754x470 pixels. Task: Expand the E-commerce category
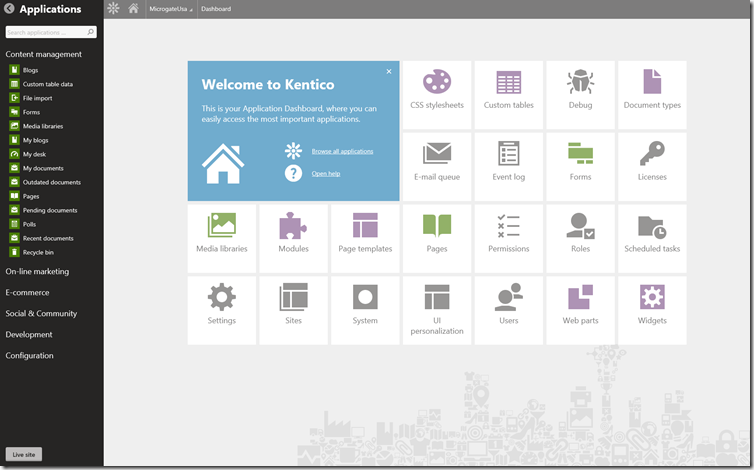click(x=27, y=292)
